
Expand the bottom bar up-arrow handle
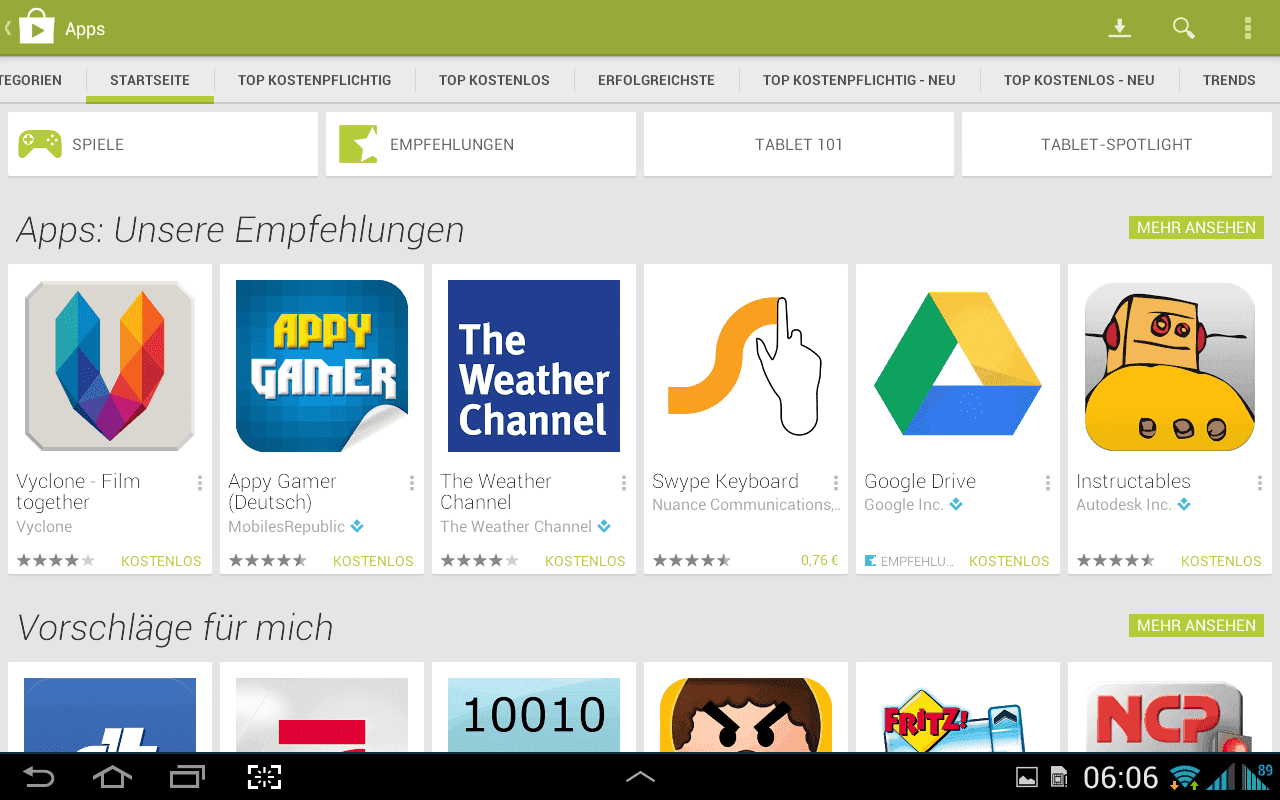coord(640,776)
